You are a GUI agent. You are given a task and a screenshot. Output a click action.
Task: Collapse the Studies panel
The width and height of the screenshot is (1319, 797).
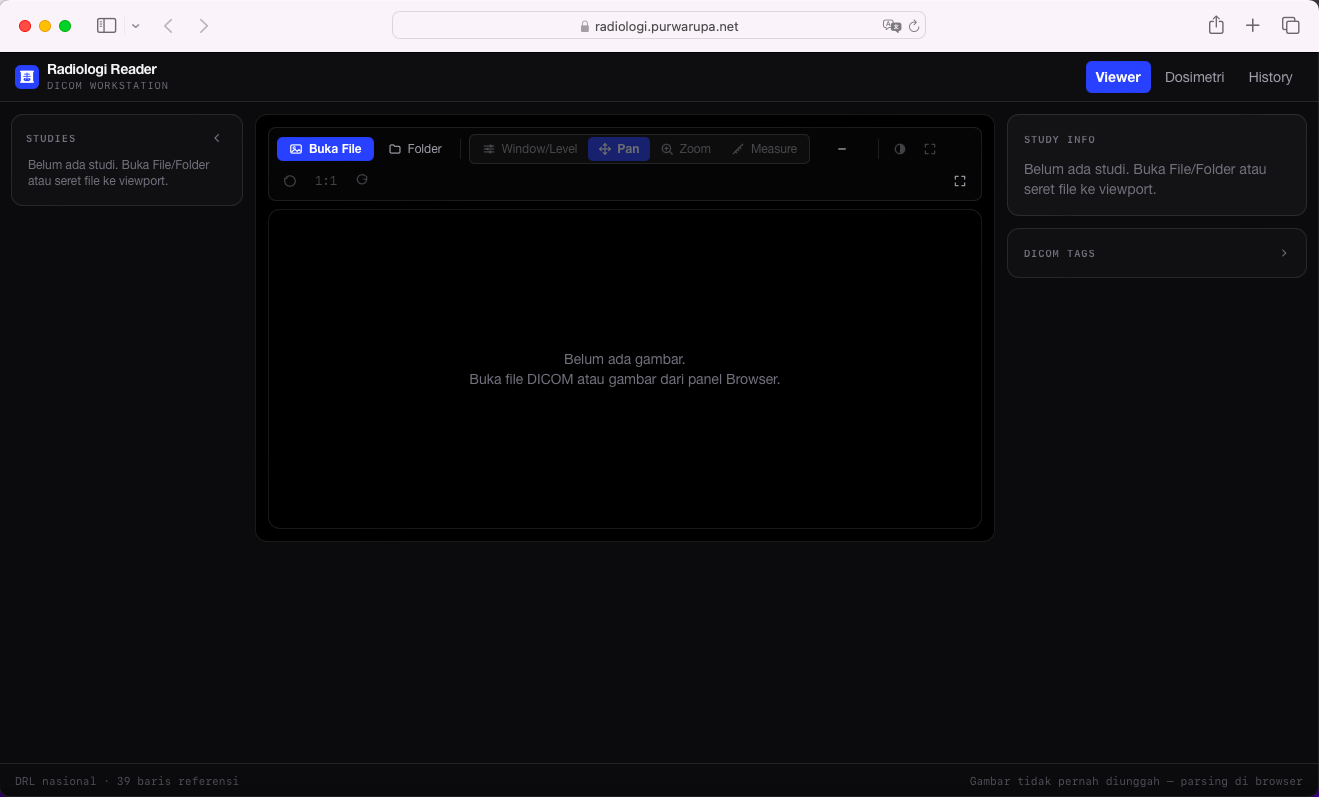217,138
